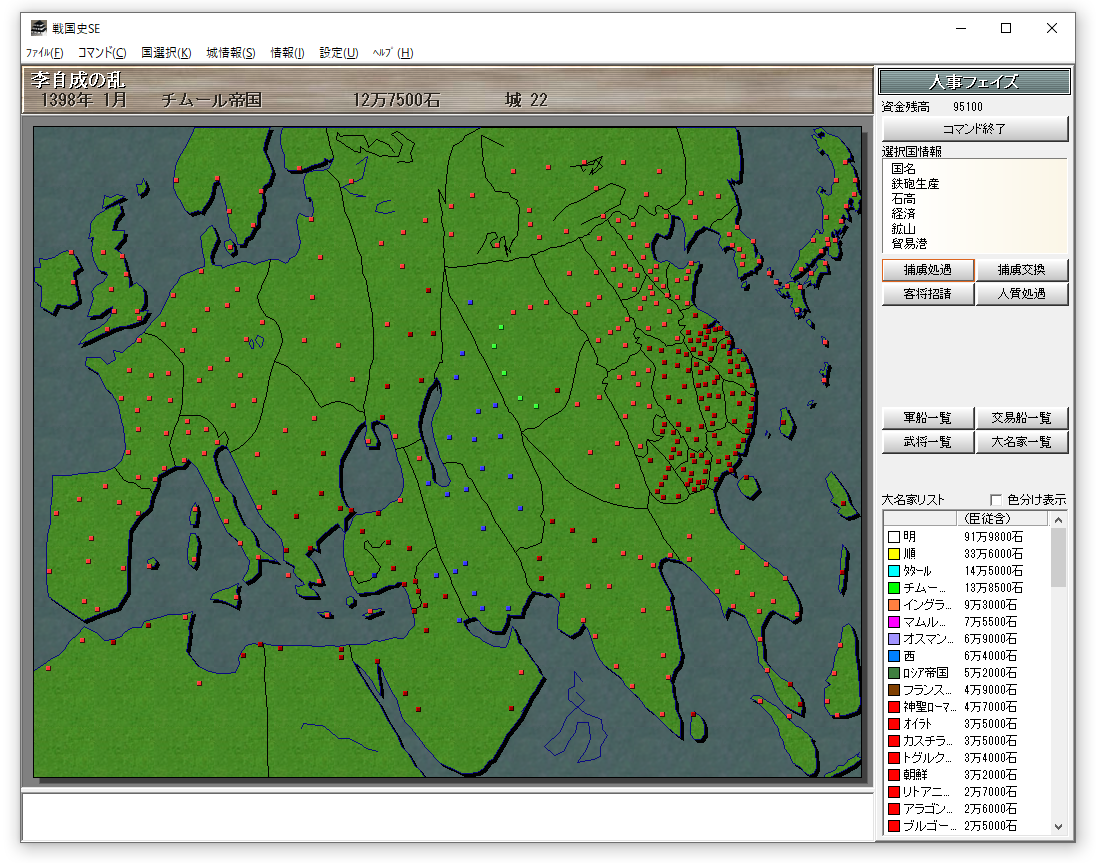The width and height of the screenshot is (1096, 863).
Task: Click the 戦国史SE castle icon in title bar
Action: tap(38, 28)
